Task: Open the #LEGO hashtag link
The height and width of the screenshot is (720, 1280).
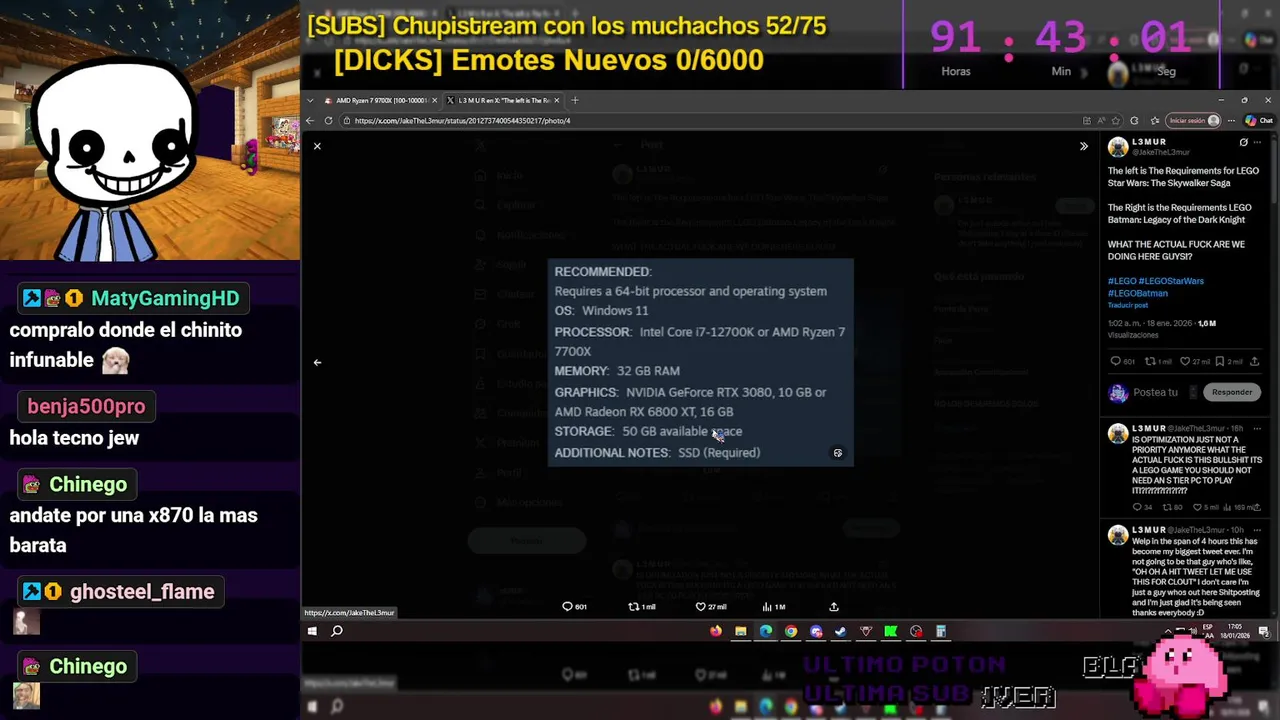Action: point(1121,281)
